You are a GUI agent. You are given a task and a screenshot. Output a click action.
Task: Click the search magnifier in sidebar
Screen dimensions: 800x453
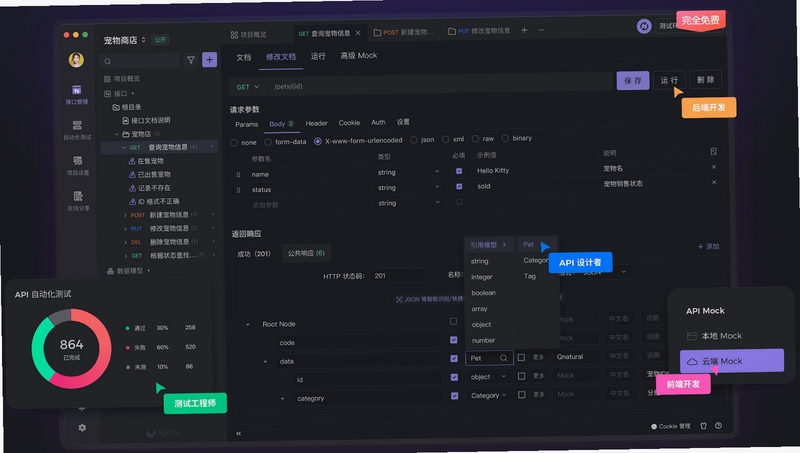click(108, 61)
